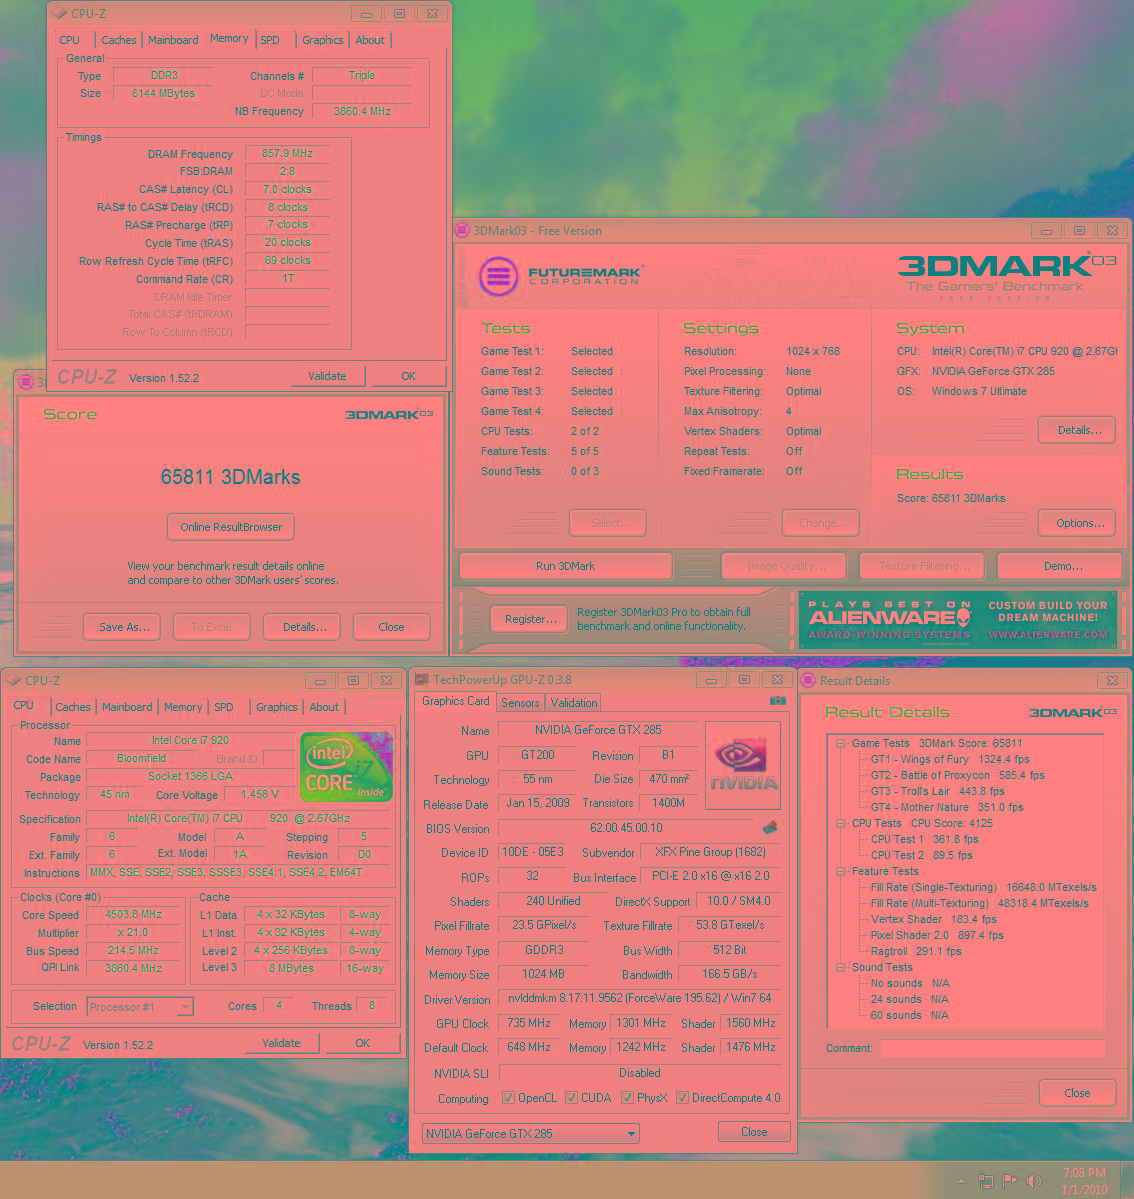Select GT2 - Battle of Proxycon row
The width and height of the screenshot is (1134, 1199).
pyautogui.click(x=957, y=775)
